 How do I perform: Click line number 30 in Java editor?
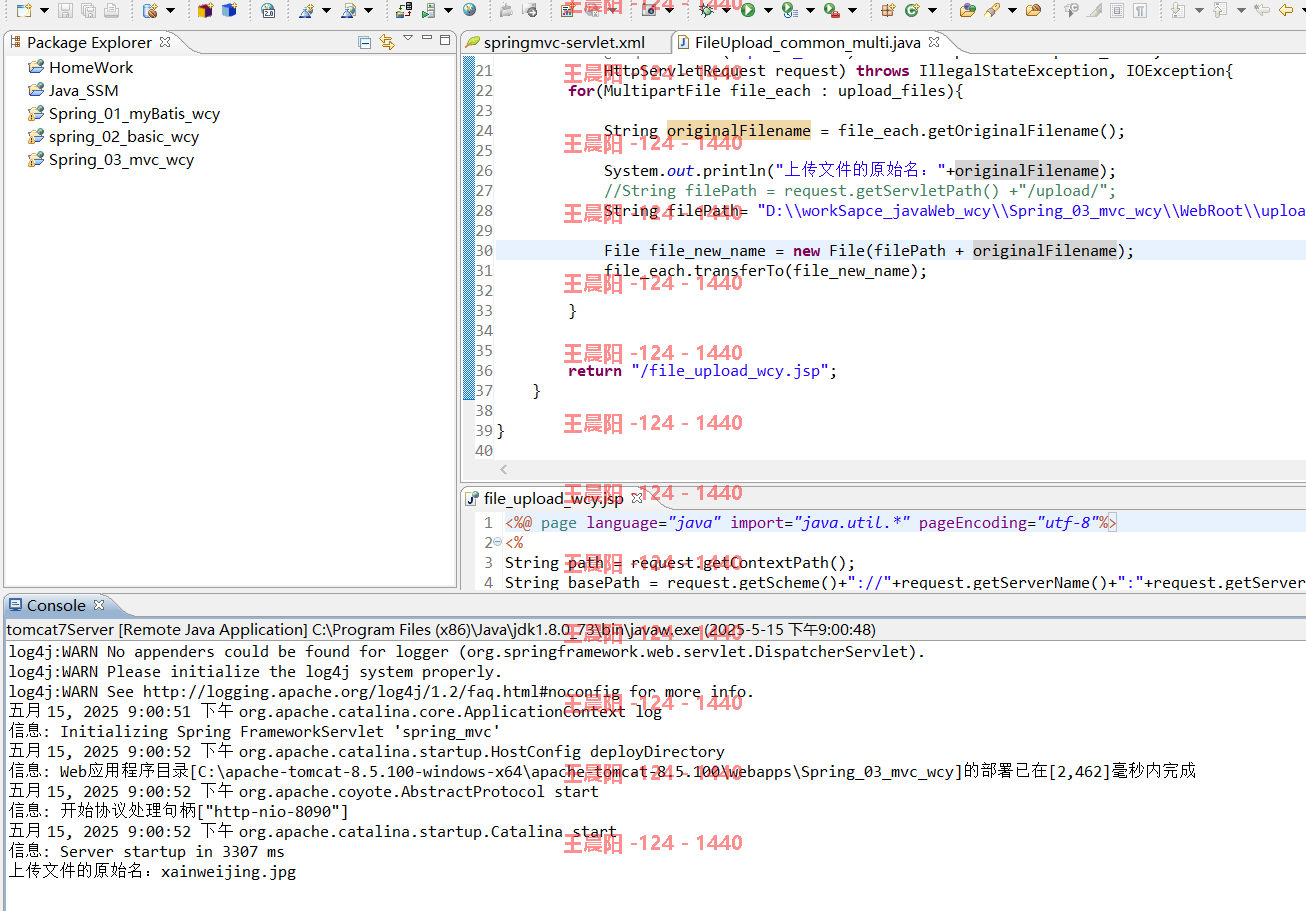pyautogui.click(x=483, y=251)
